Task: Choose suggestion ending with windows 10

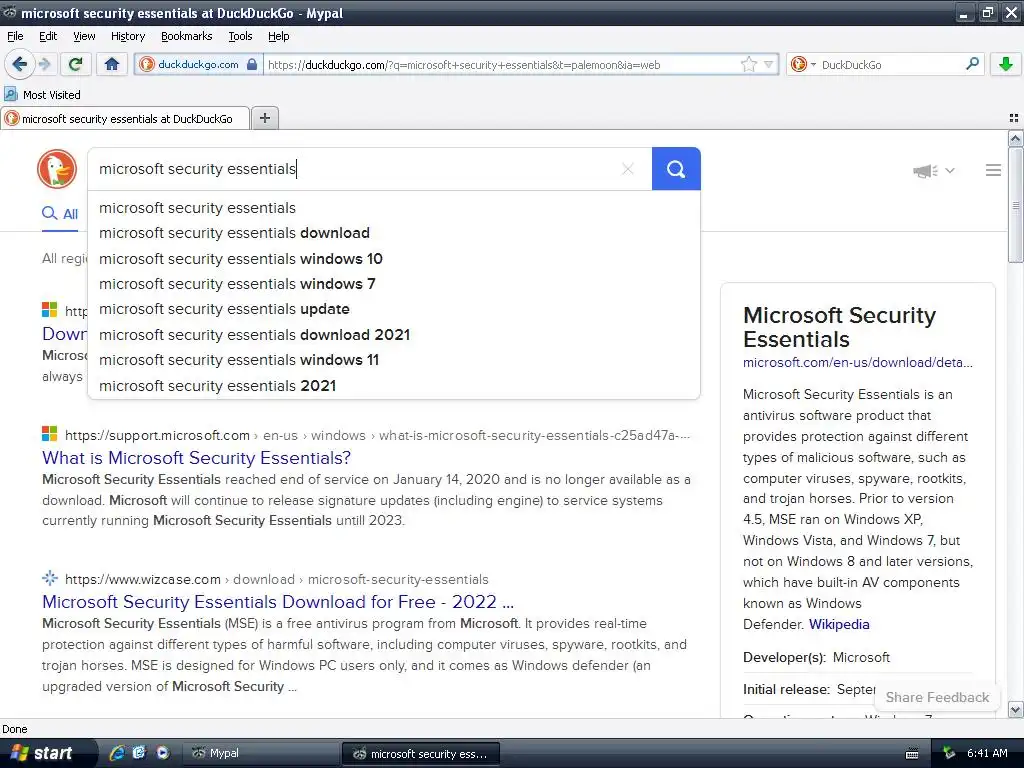Action: click(394, 259)
